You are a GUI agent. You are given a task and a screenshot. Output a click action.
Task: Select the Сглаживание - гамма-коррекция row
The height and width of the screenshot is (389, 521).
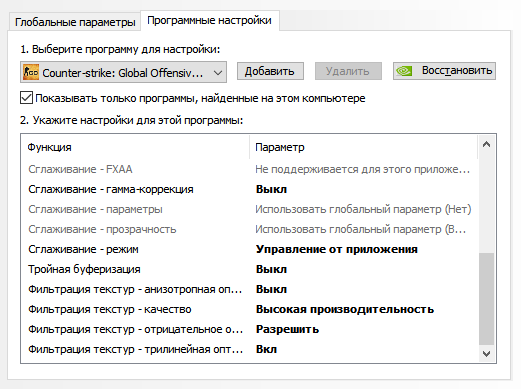(x=250, y=189)
